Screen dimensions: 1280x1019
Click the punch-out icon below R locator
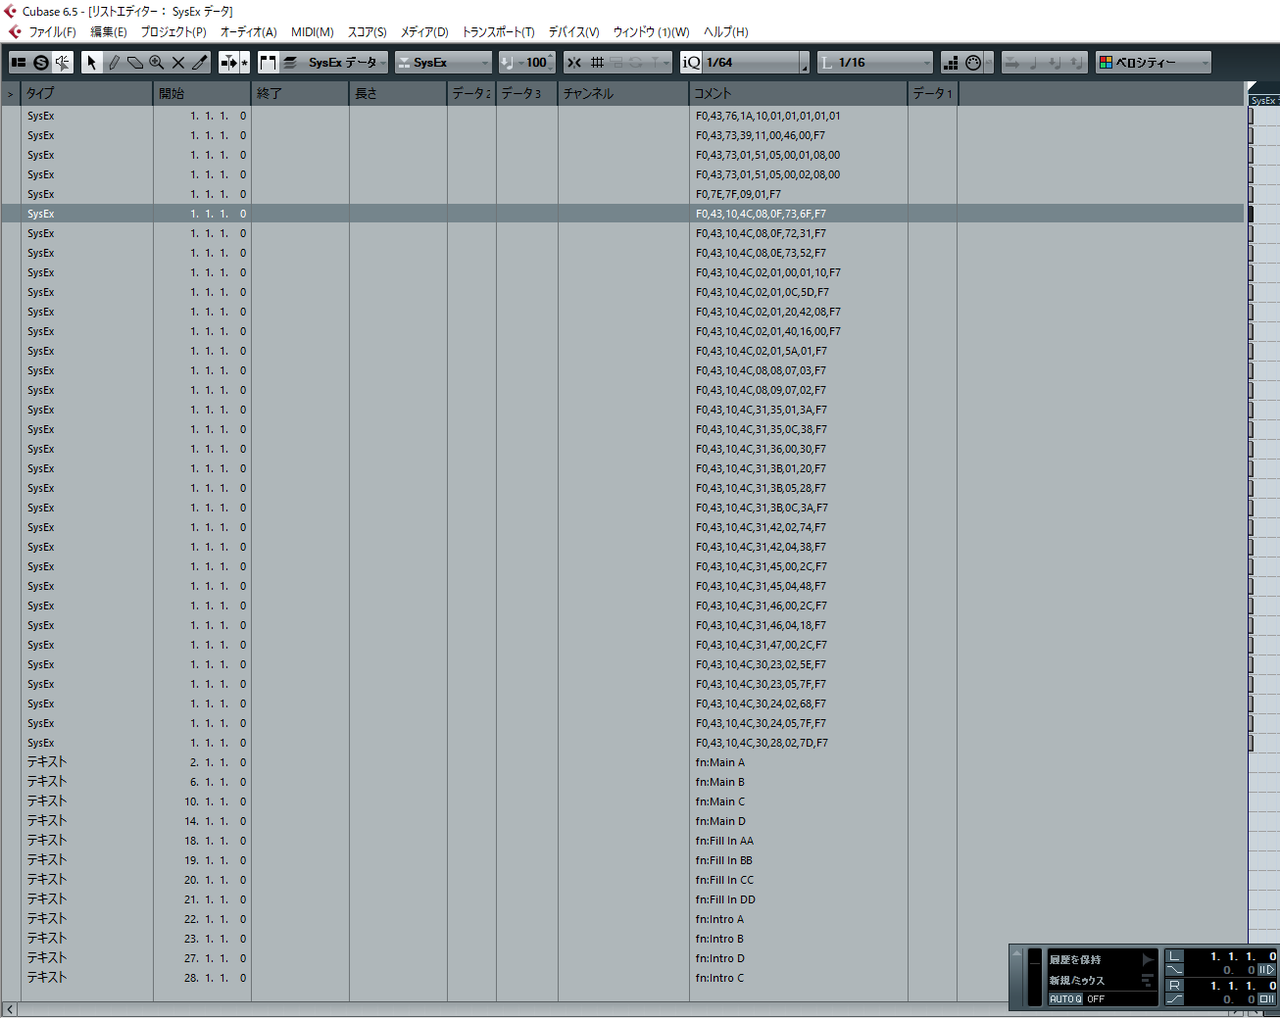[x=1174, y=999]
